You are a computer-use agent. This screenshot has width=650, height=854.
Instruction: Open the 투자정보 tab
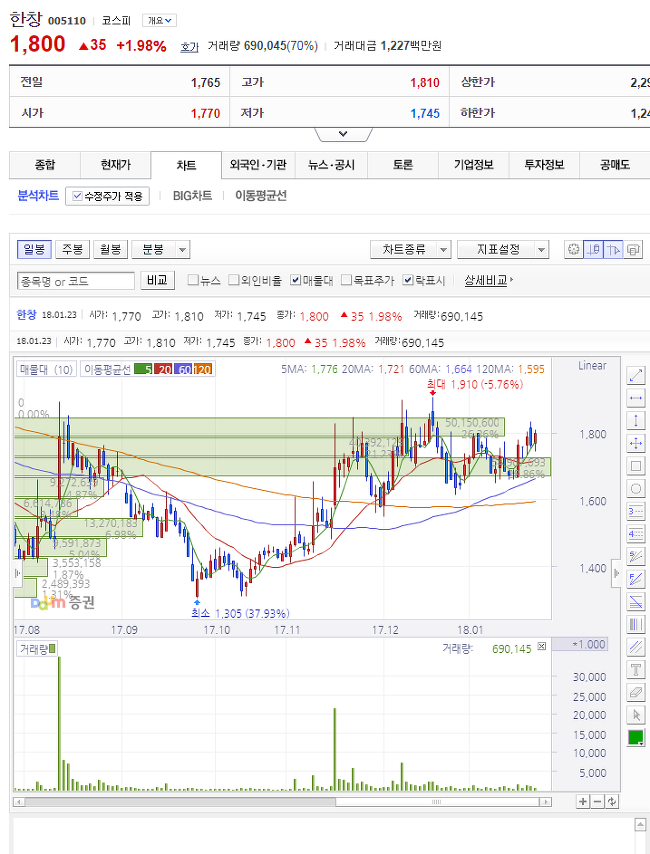pyautogui.click(x=544, y=165)
